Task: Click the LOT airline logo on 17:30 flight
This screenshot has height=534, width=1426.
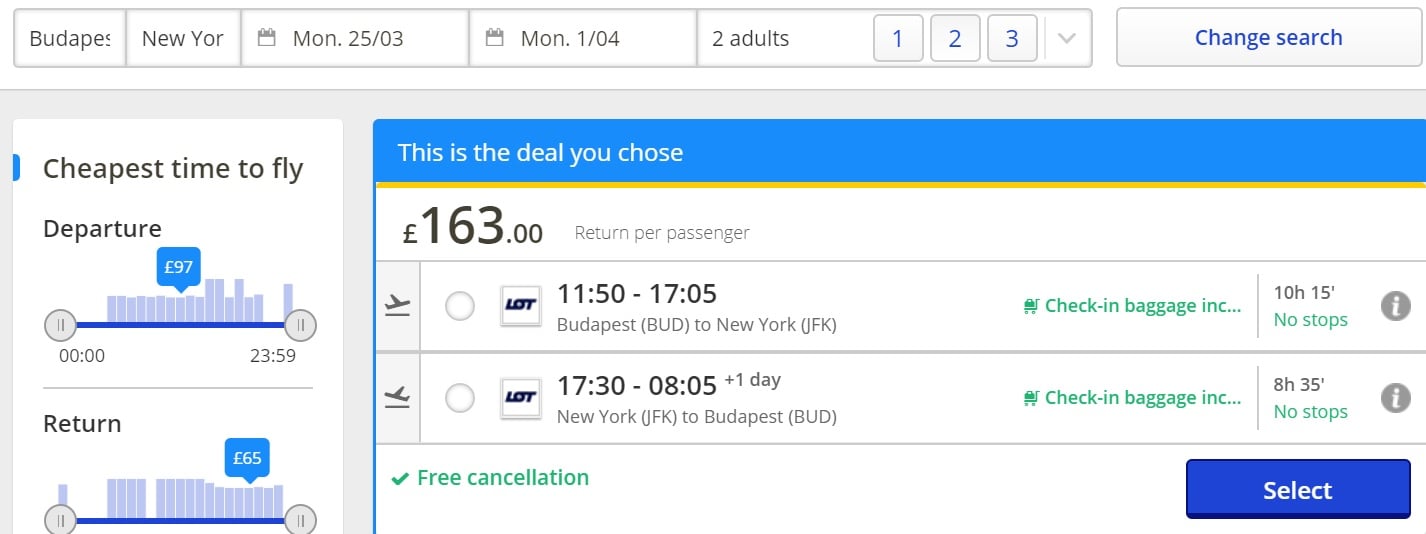Action: [x=520, y=398]
